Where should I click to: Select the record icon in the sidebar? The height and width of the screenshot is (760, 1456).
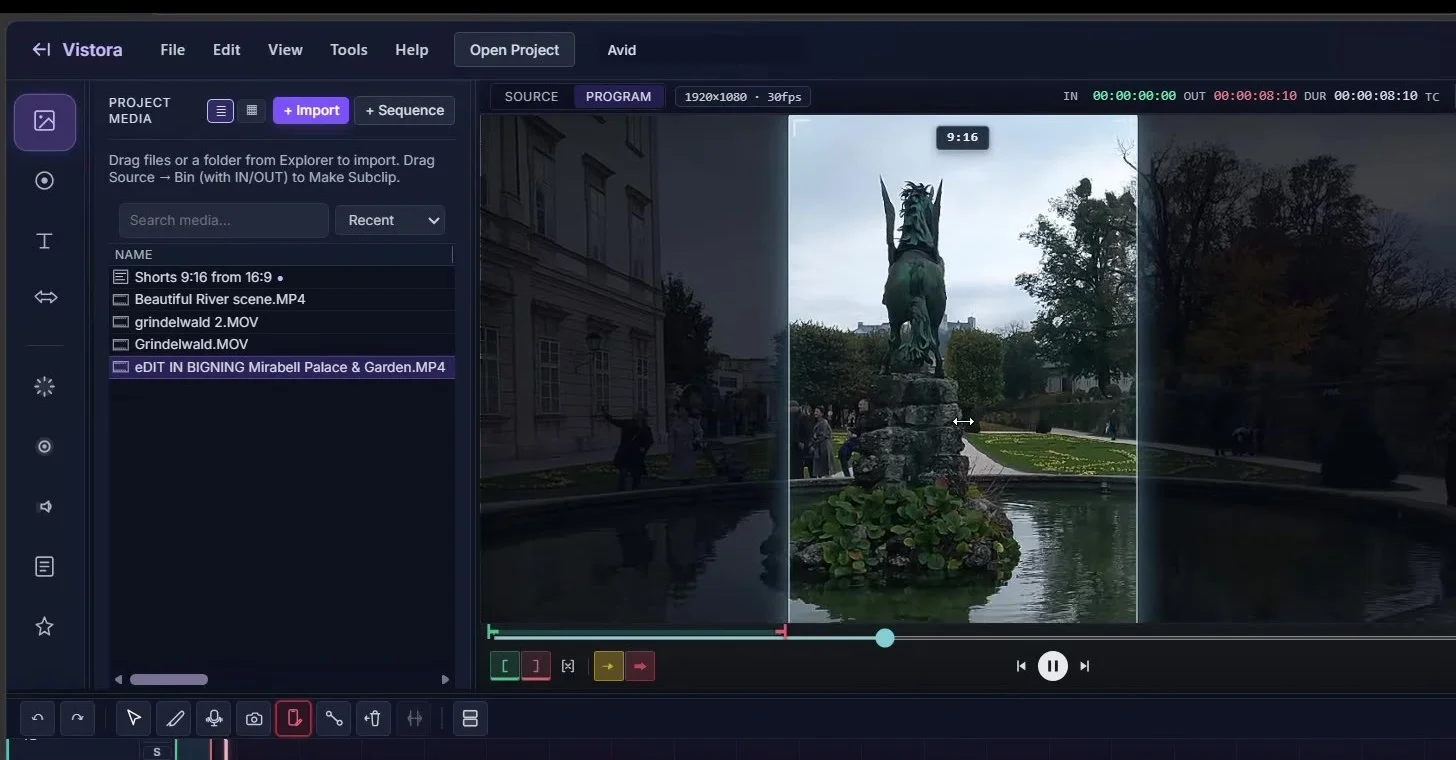click(x=44, y=181)
